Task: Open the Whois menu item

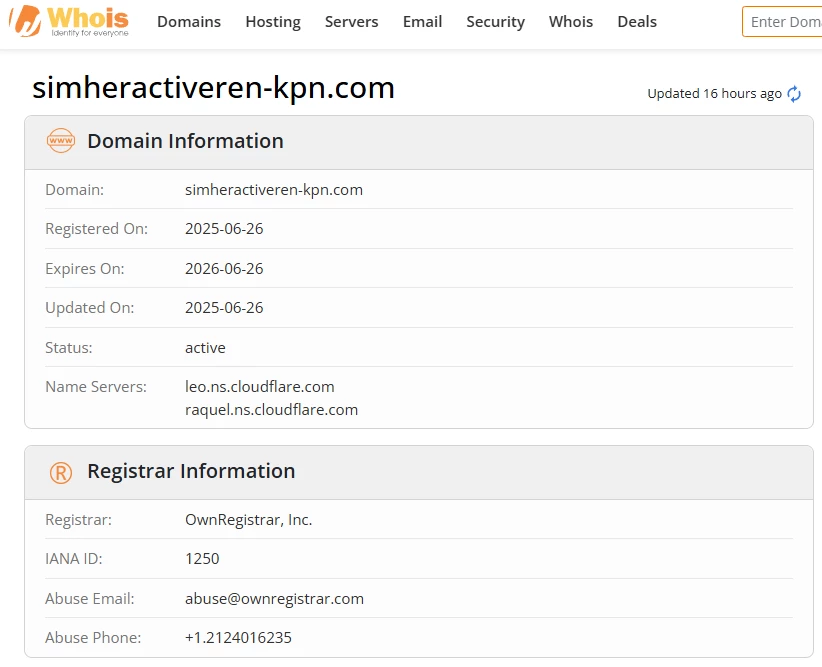Action: click(571, 21)
